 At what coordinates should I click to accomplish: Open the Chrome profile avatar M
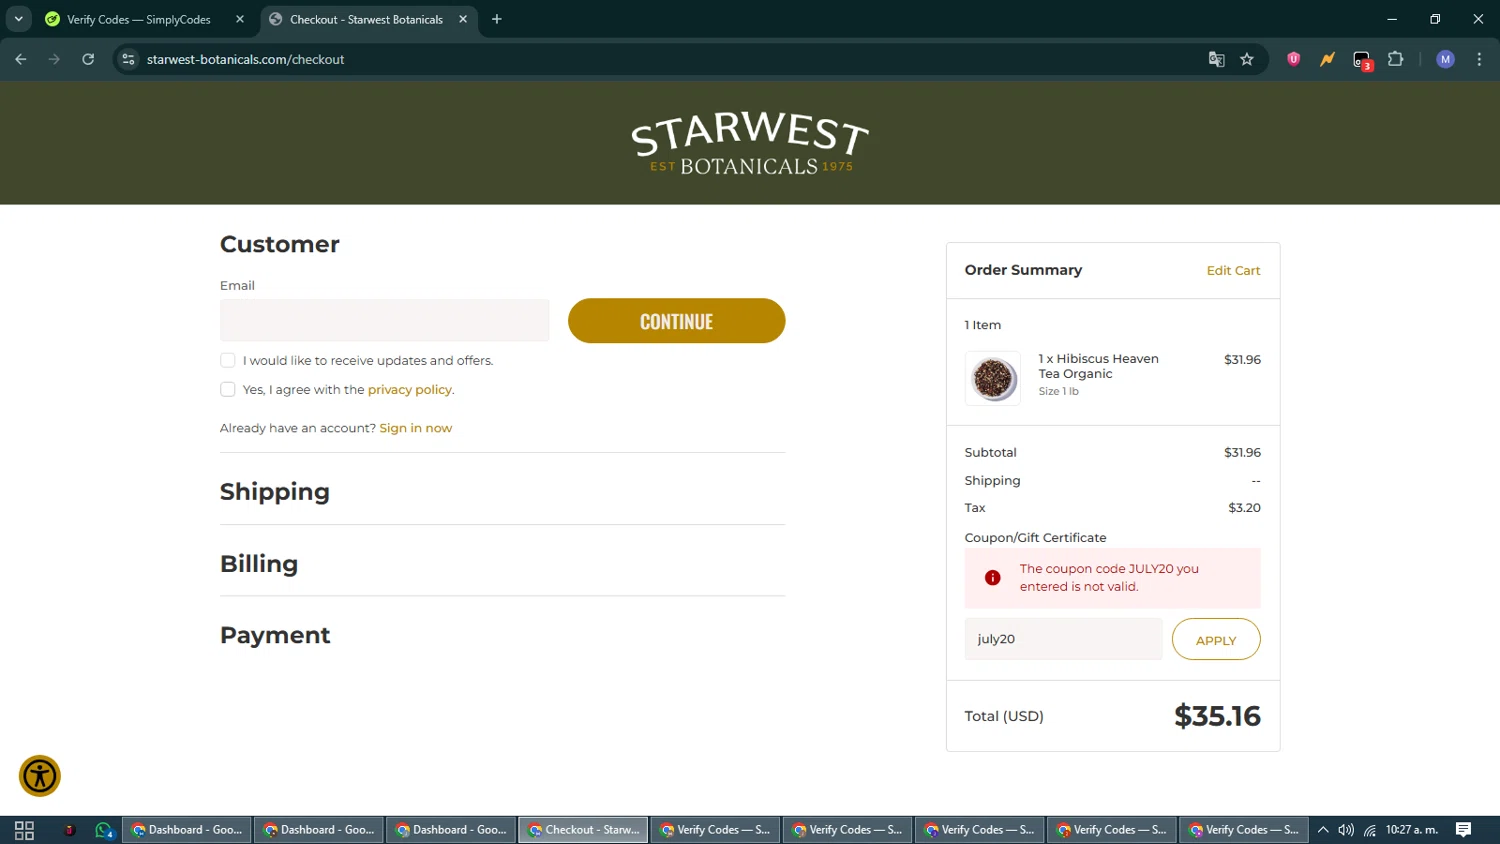tap(1445, 59)
